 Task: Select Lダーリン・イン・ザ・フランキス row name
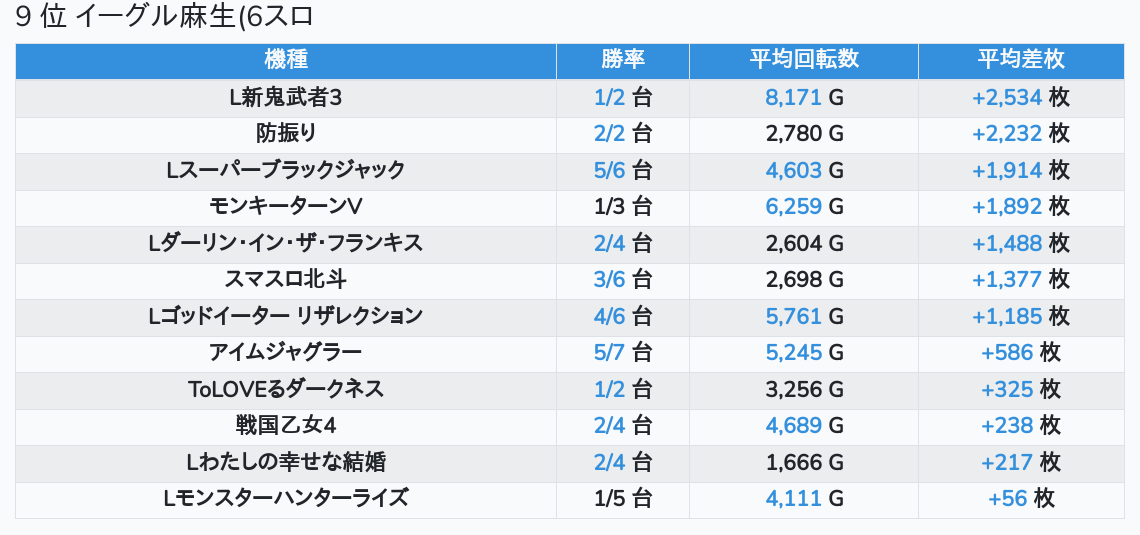click(x=286, y=243)
